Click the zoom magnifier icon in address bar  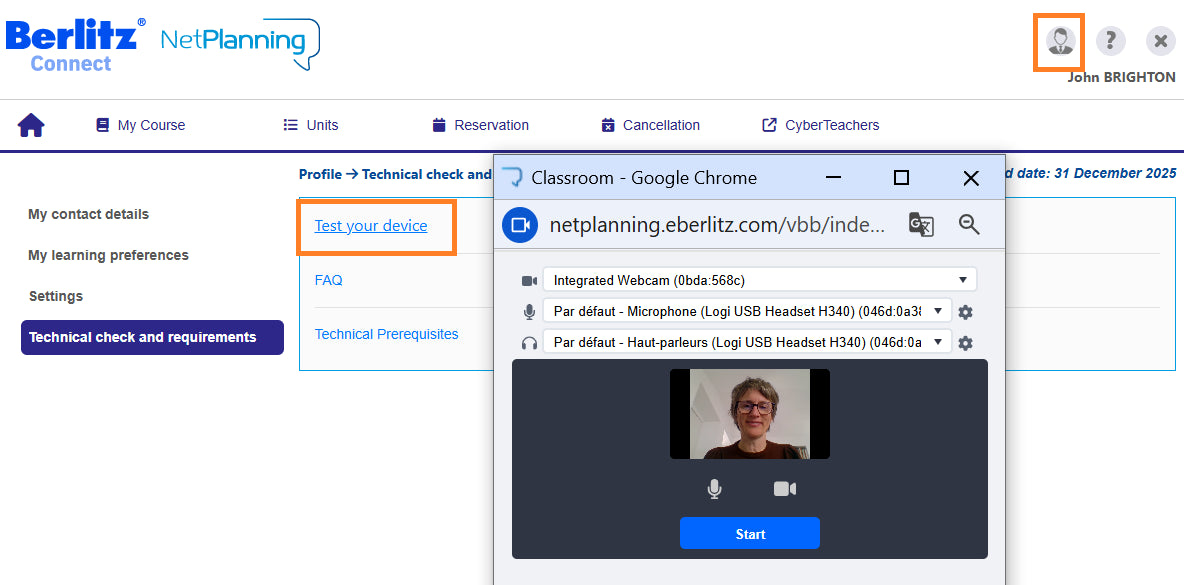(969, 224)
